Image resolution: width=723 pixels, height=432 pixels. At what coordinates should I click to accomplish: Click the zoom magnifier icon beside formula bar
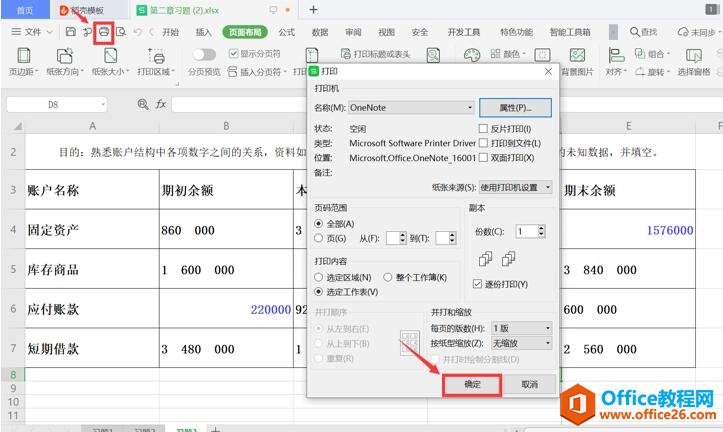pos(142,104)
